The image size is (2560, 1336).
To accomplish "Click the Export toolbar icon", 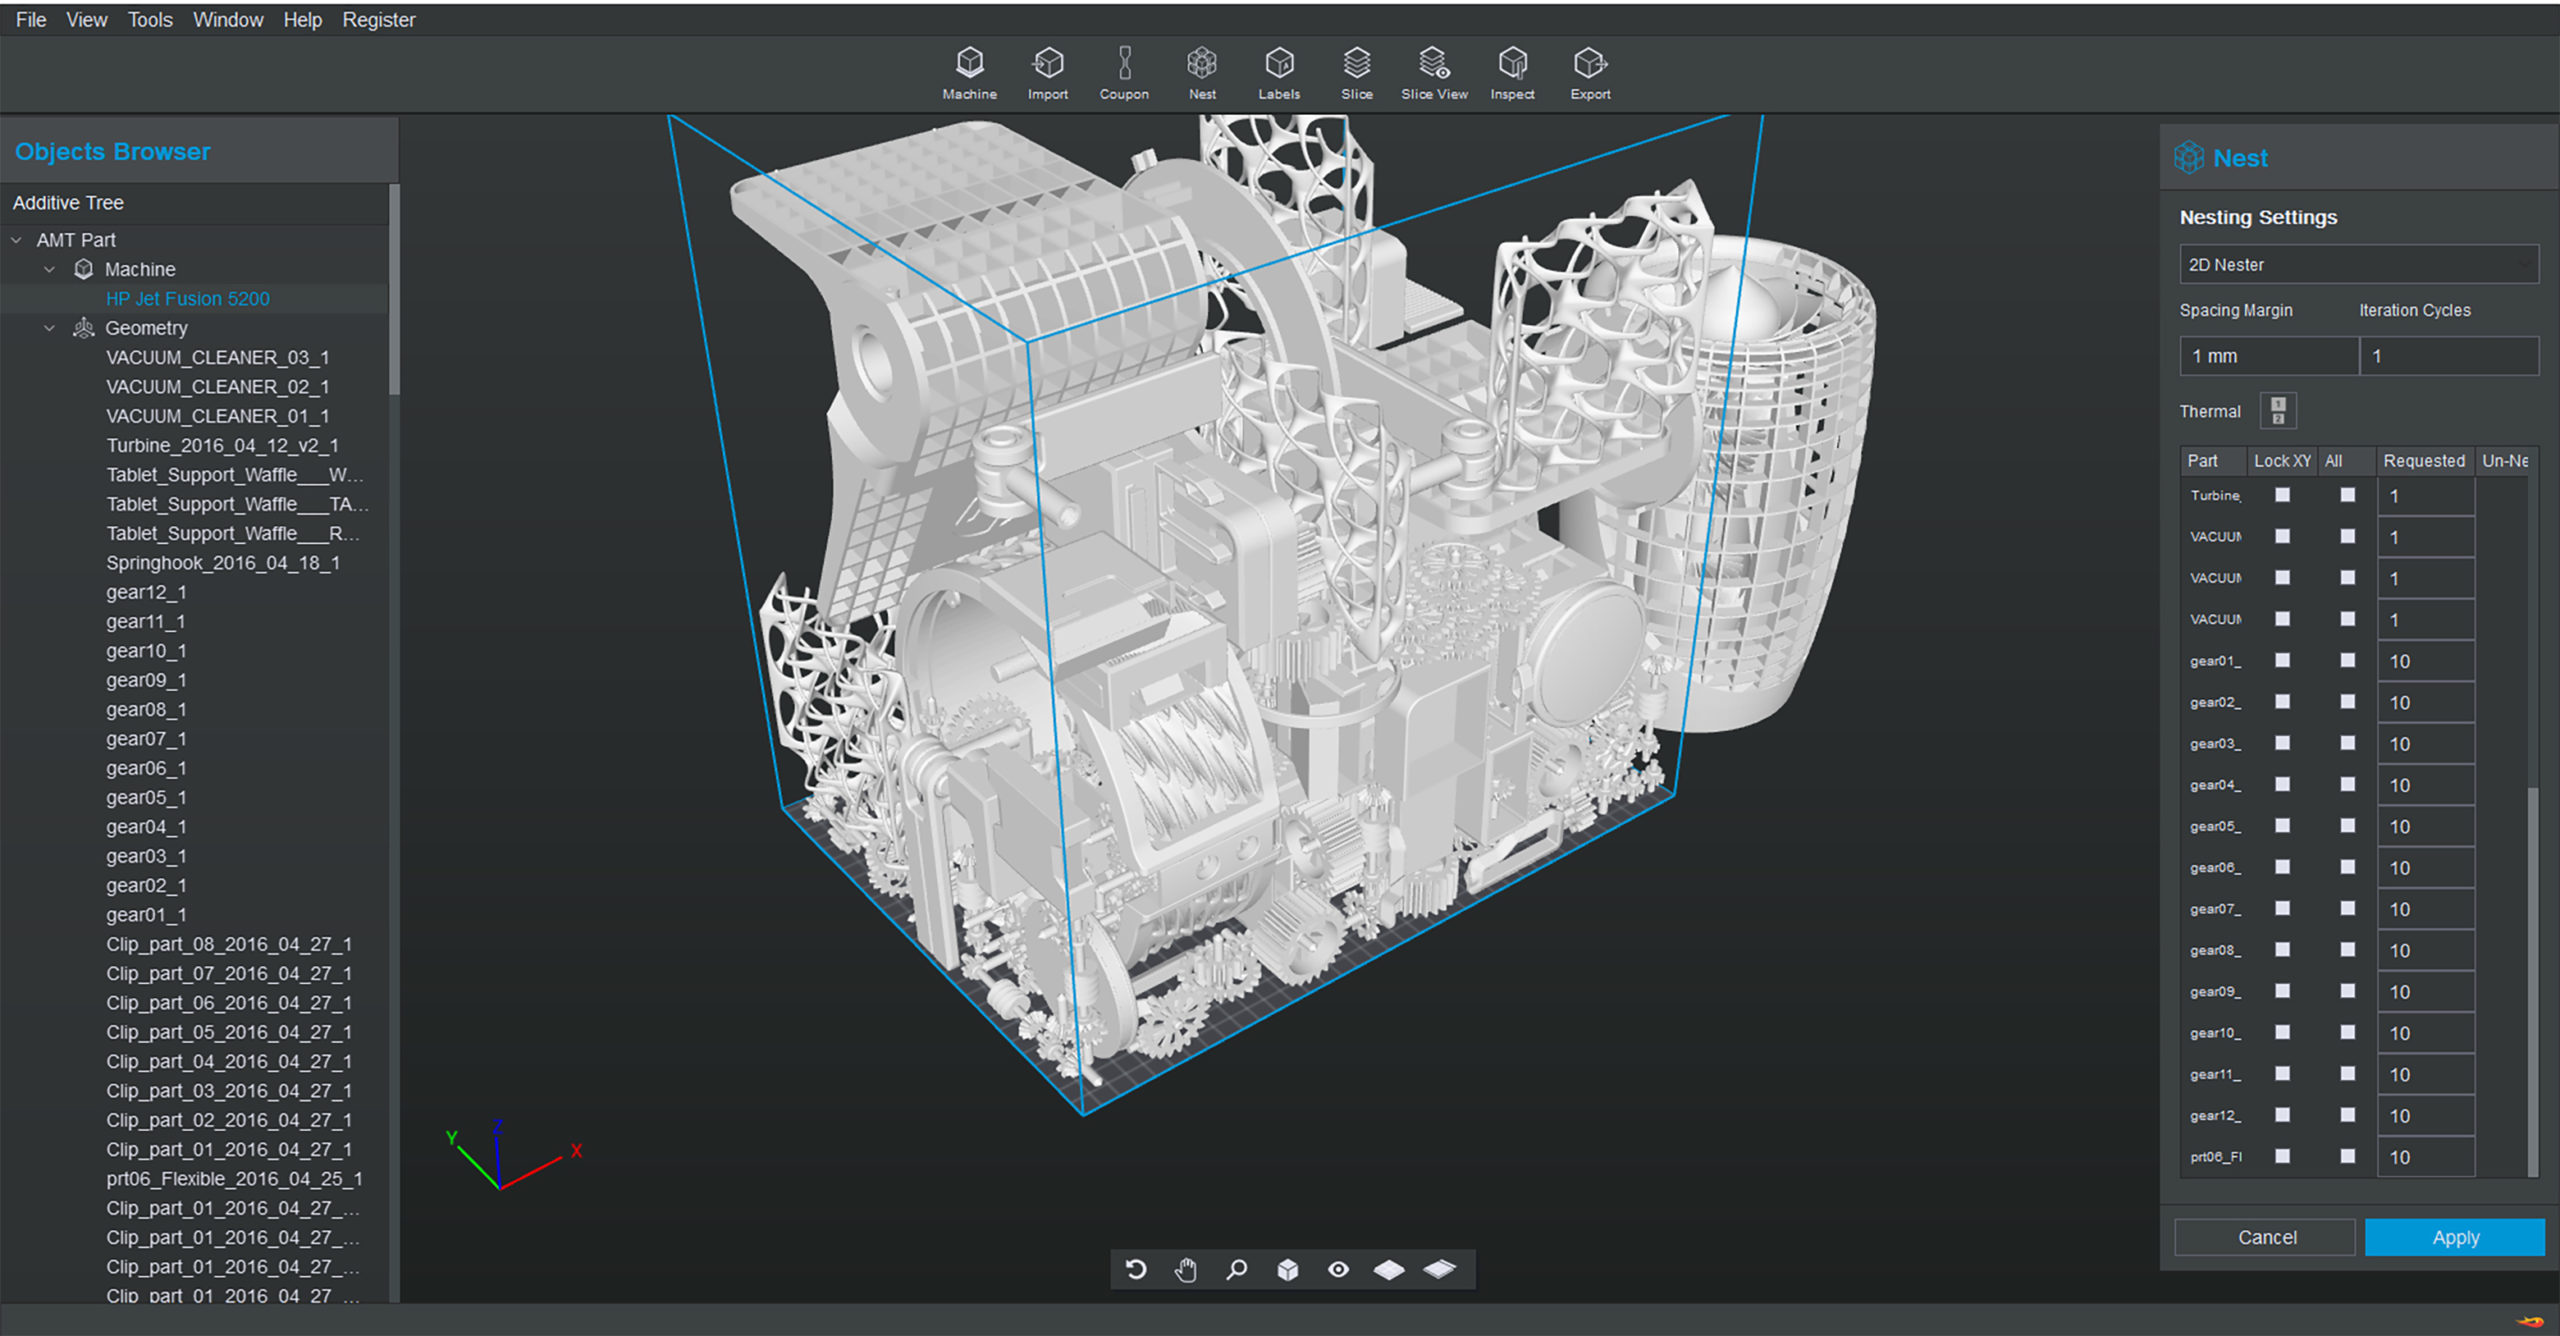I will tap(1590, 73).
